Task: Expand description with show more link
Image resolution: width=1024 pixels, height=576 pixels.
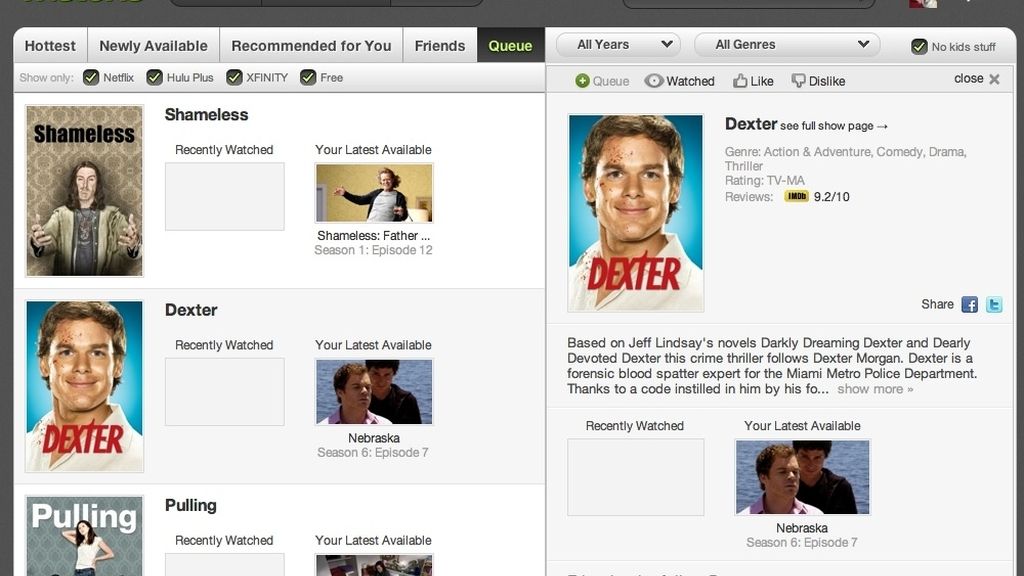Action: pyautogui.click(x=875, y=389)
